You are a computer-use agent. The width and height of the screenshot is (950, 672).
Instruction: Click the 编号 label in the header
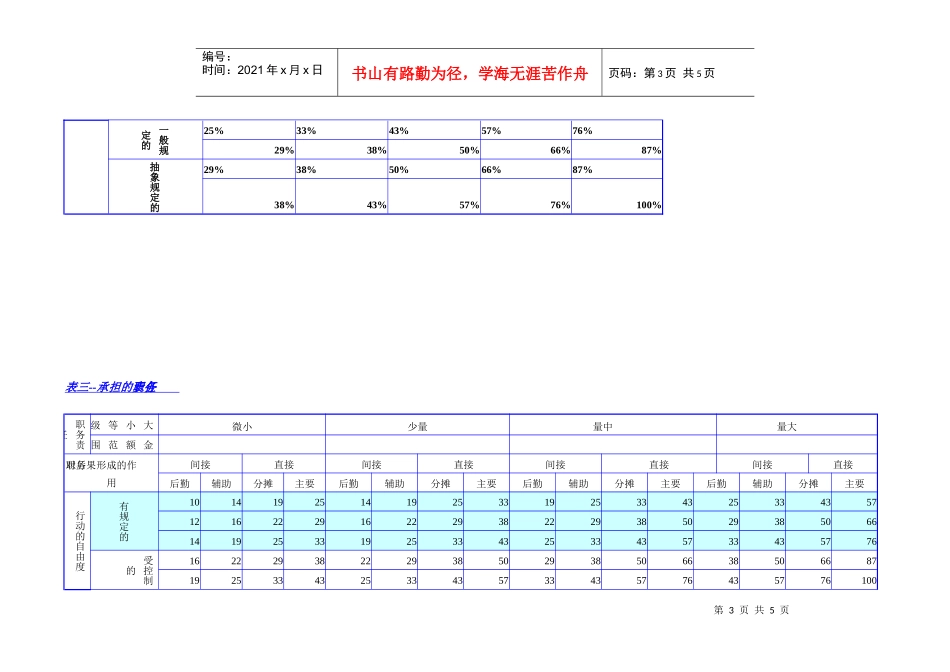(x=216, y=56)
